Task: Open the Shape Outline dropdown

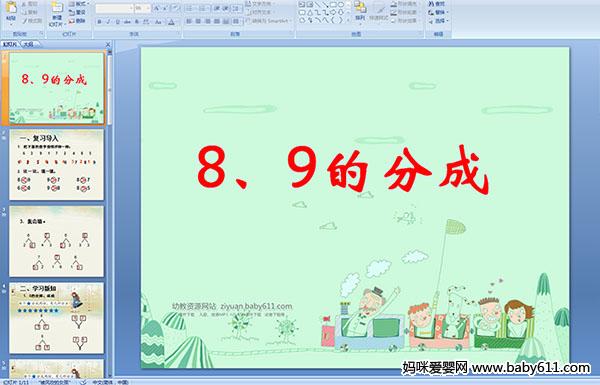Action: (405, 12)
